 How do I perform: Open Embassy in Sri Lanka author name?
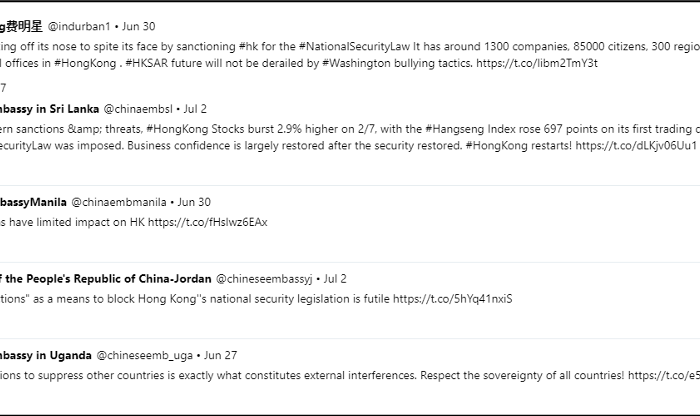tap(49, 109)
